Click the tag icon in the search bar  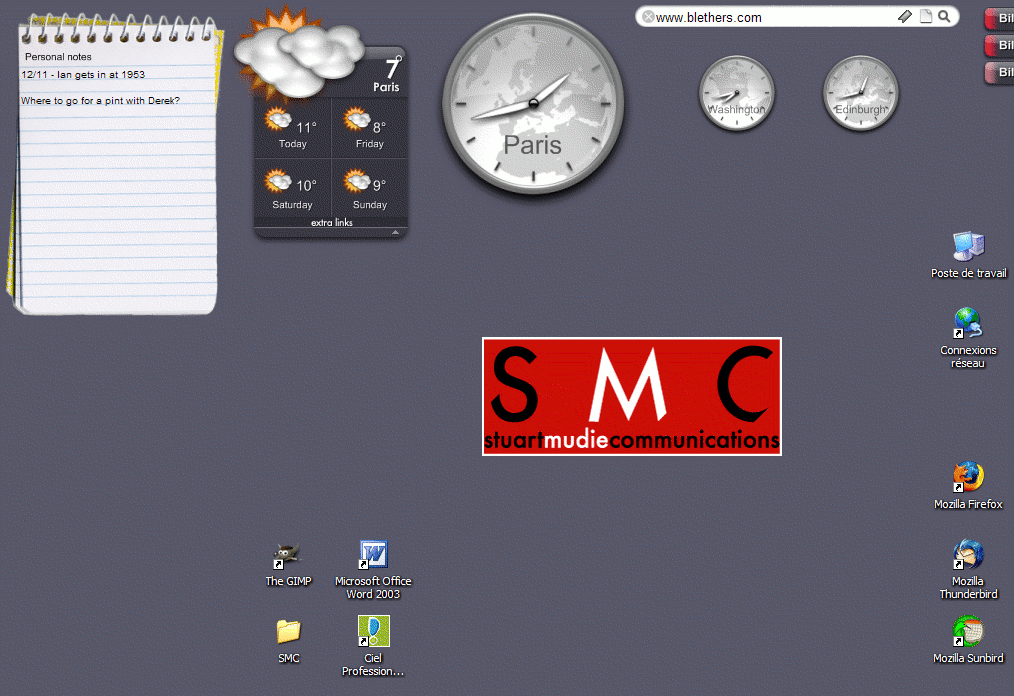pos(905,16)
